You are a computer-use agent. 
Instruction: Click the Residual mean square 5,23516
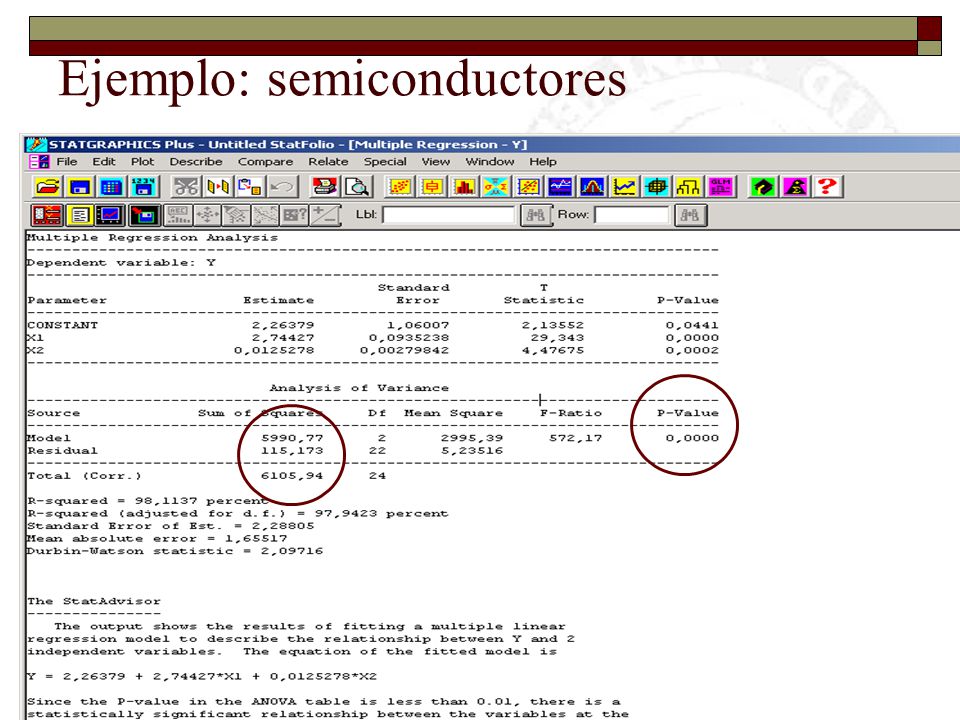[x=471, y=451]
